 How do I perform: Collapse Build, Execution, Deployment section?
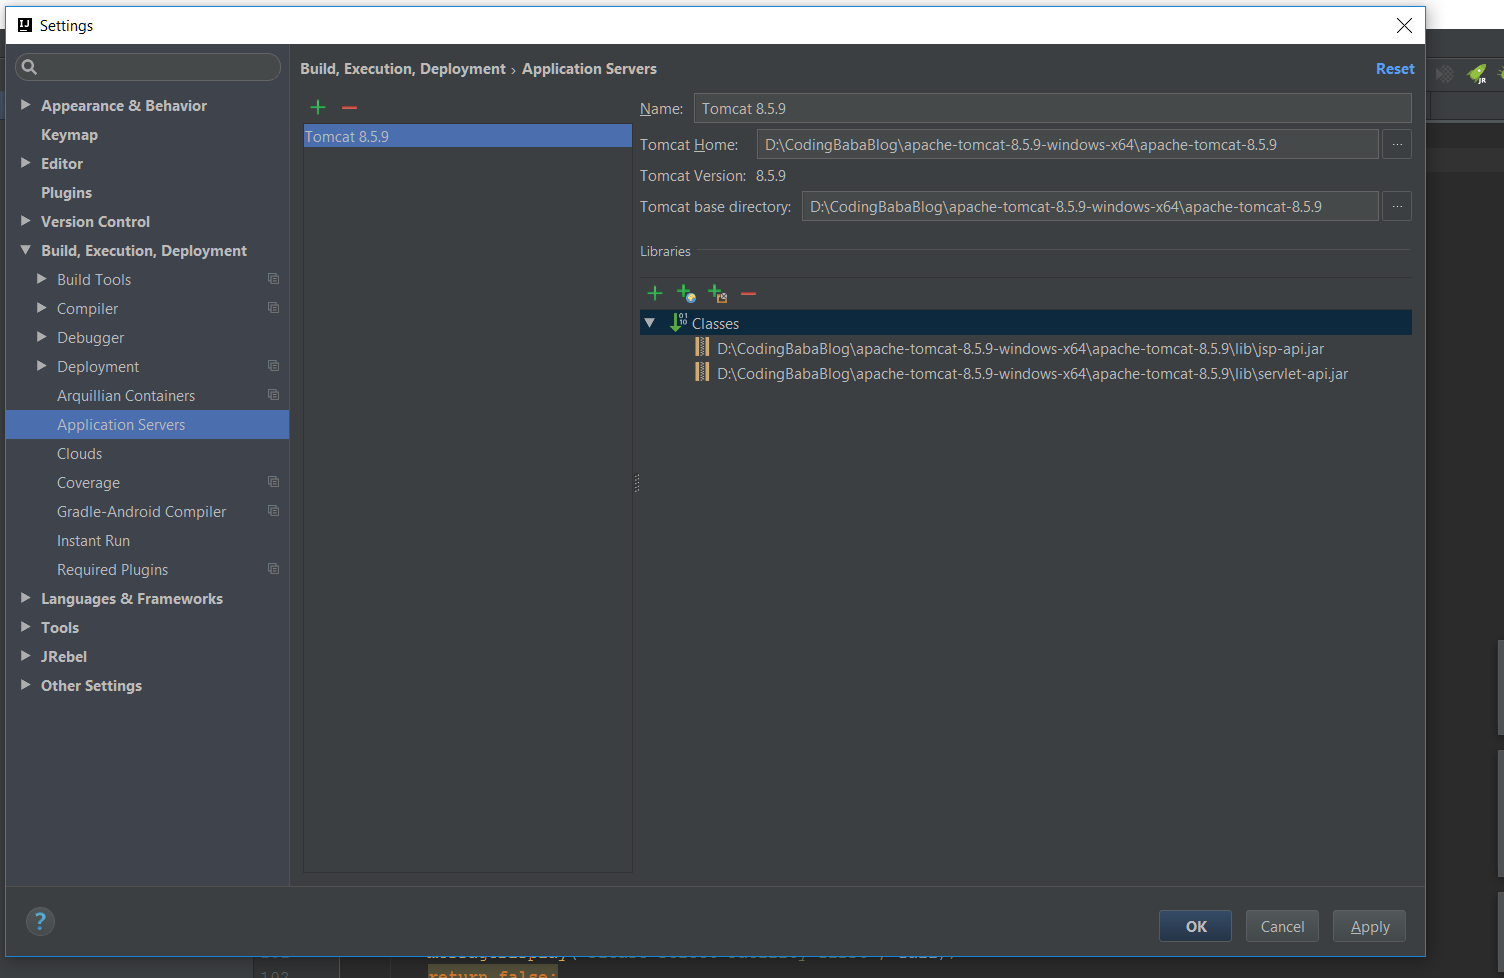[26, 249]
